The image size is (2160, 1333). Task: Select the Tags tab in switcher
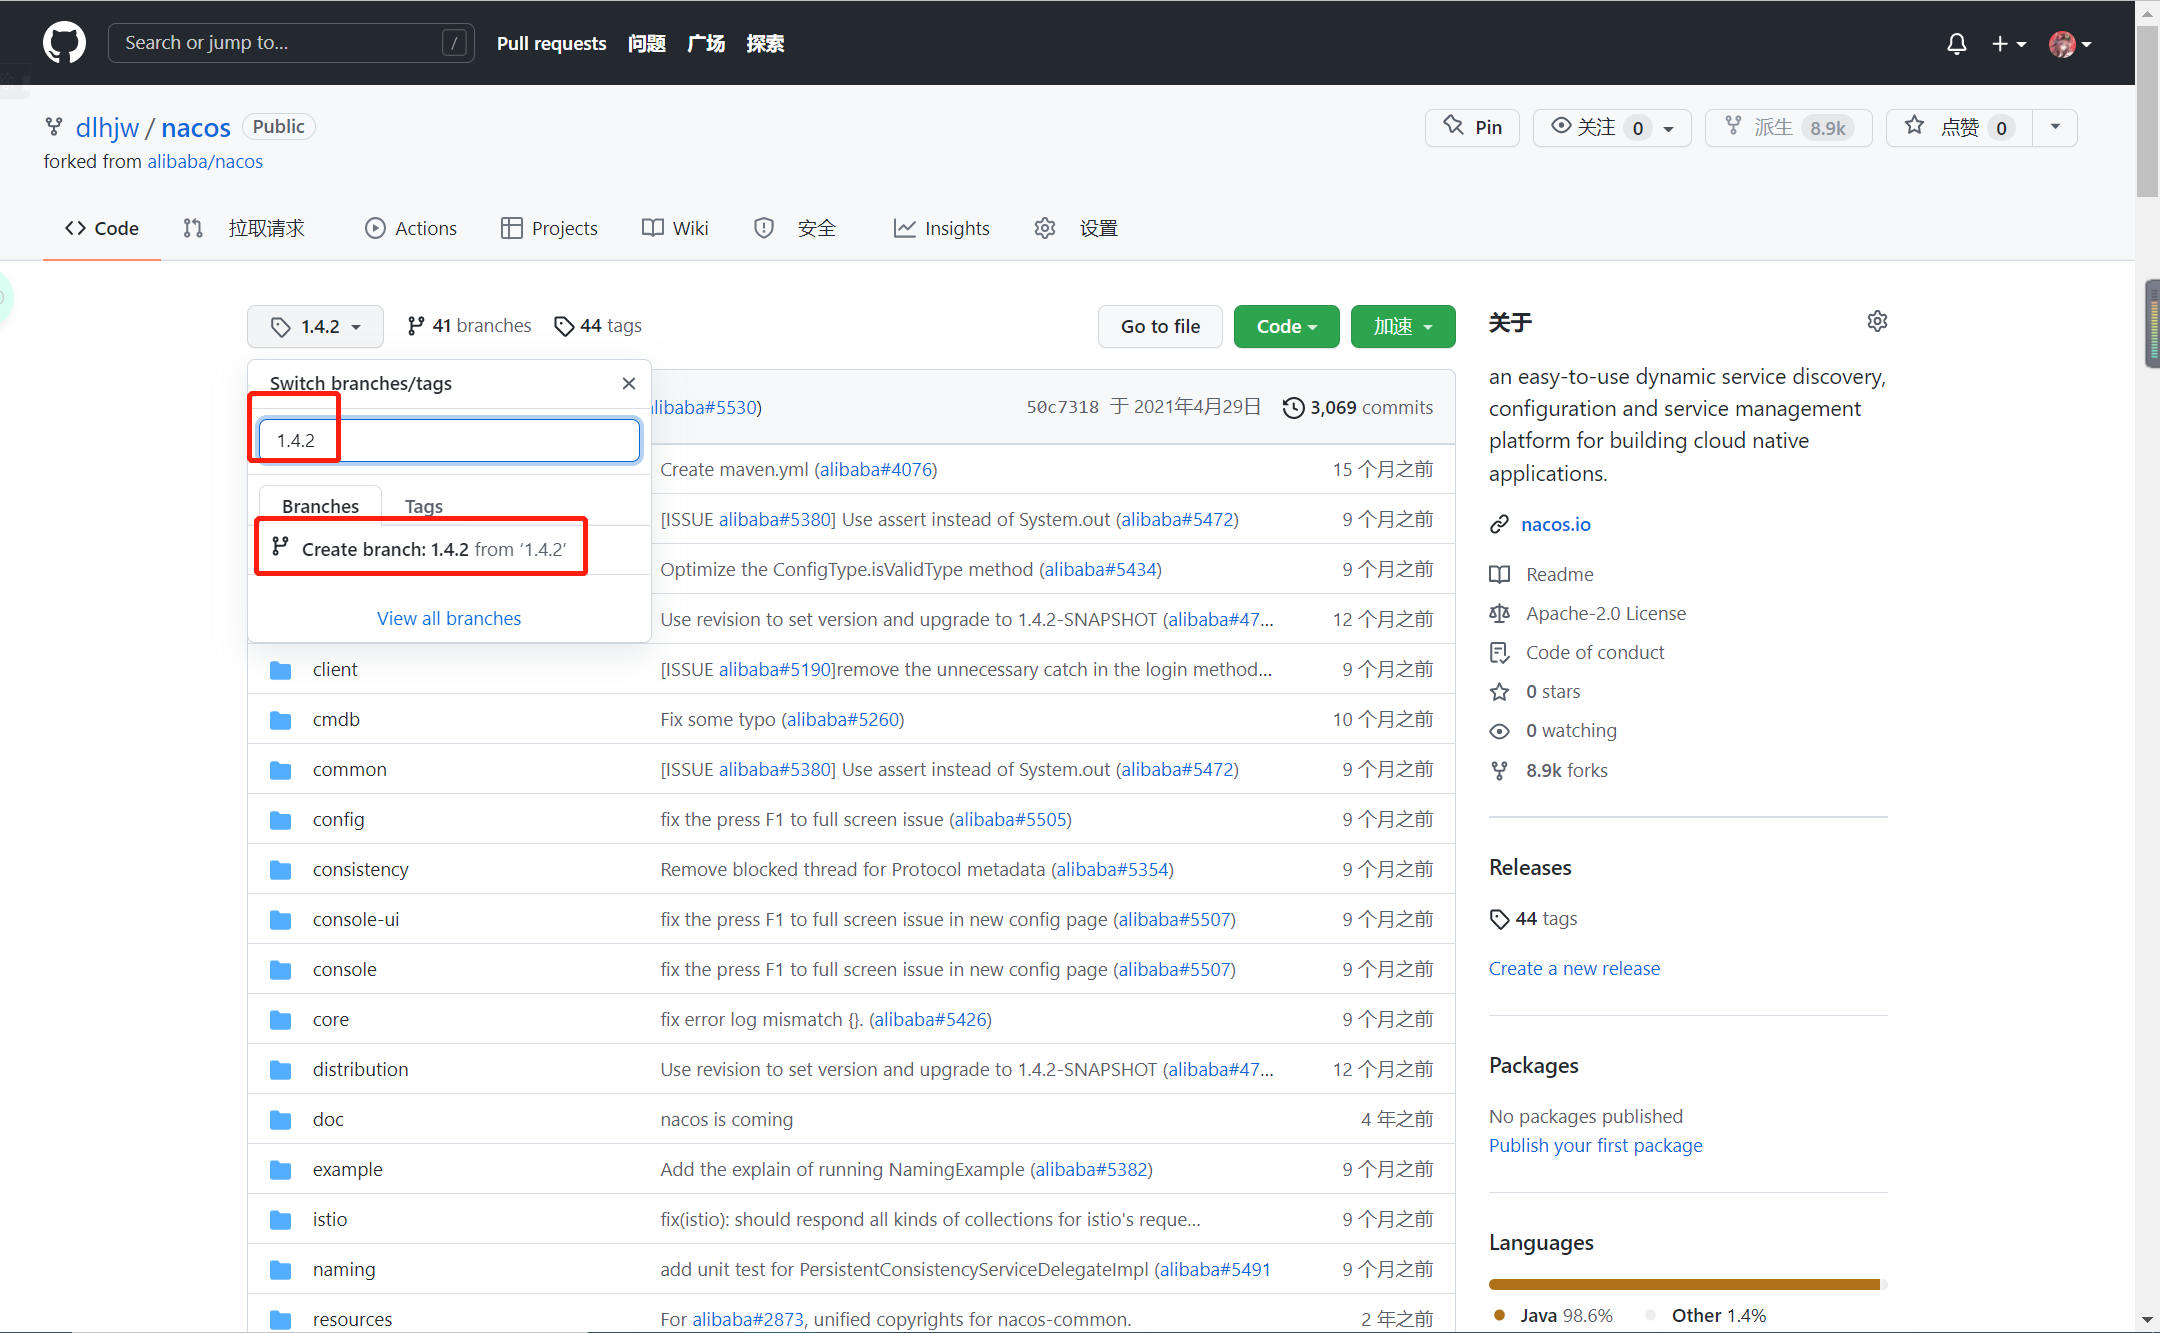click(423, 505)
